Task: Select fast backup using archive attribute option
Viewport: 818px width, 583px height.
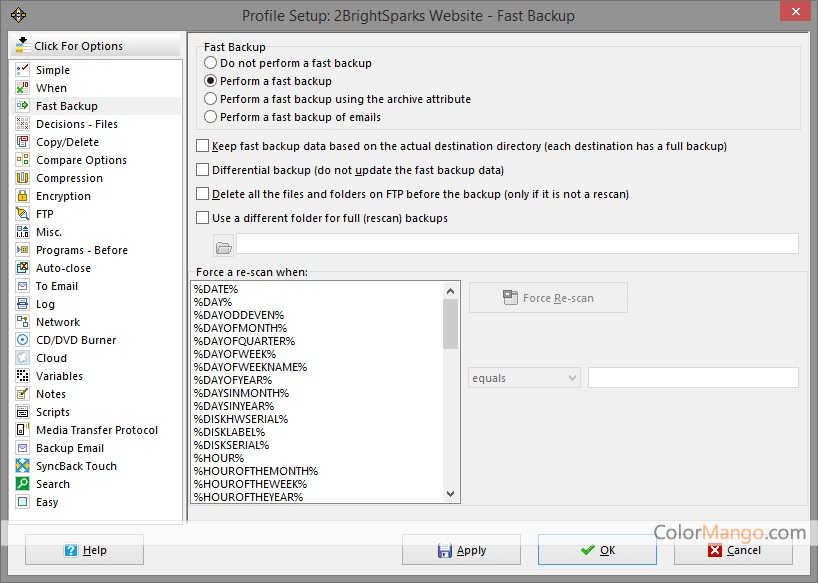Action: [210, 99]
